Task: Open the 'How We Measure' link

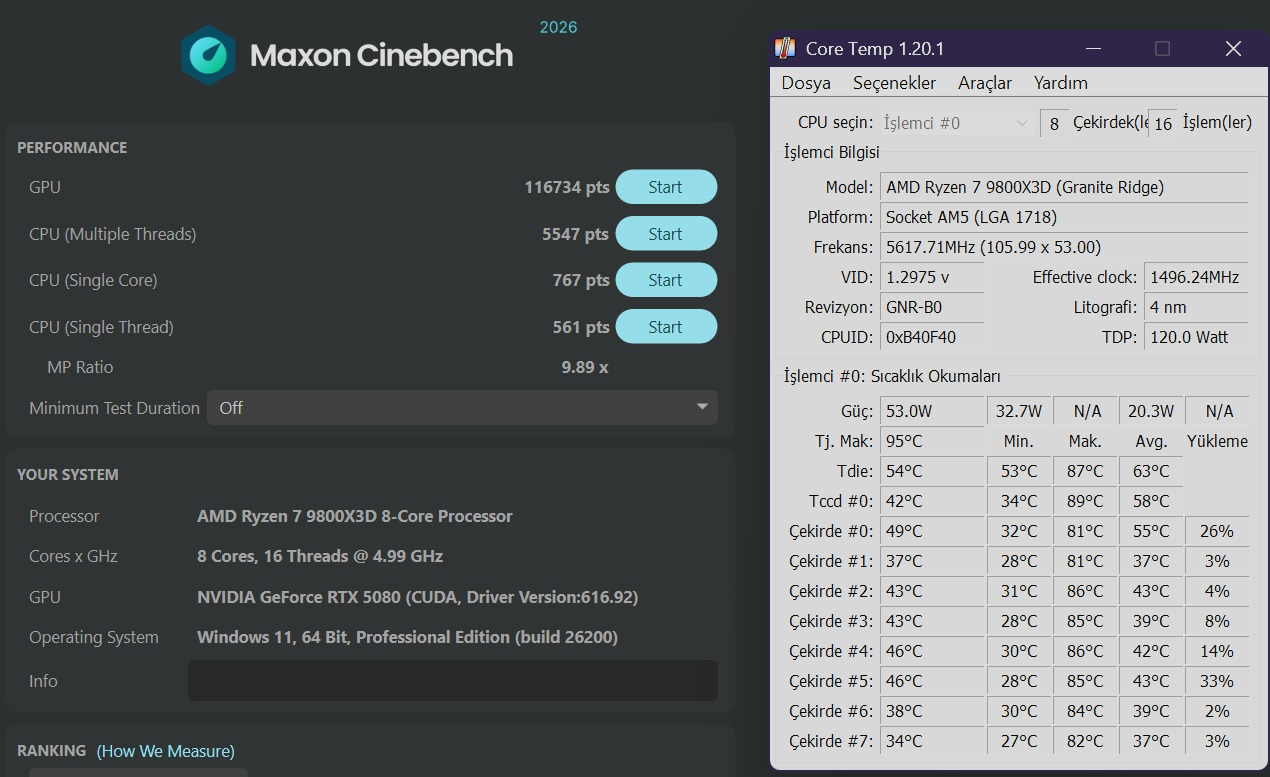Action: 166,751
